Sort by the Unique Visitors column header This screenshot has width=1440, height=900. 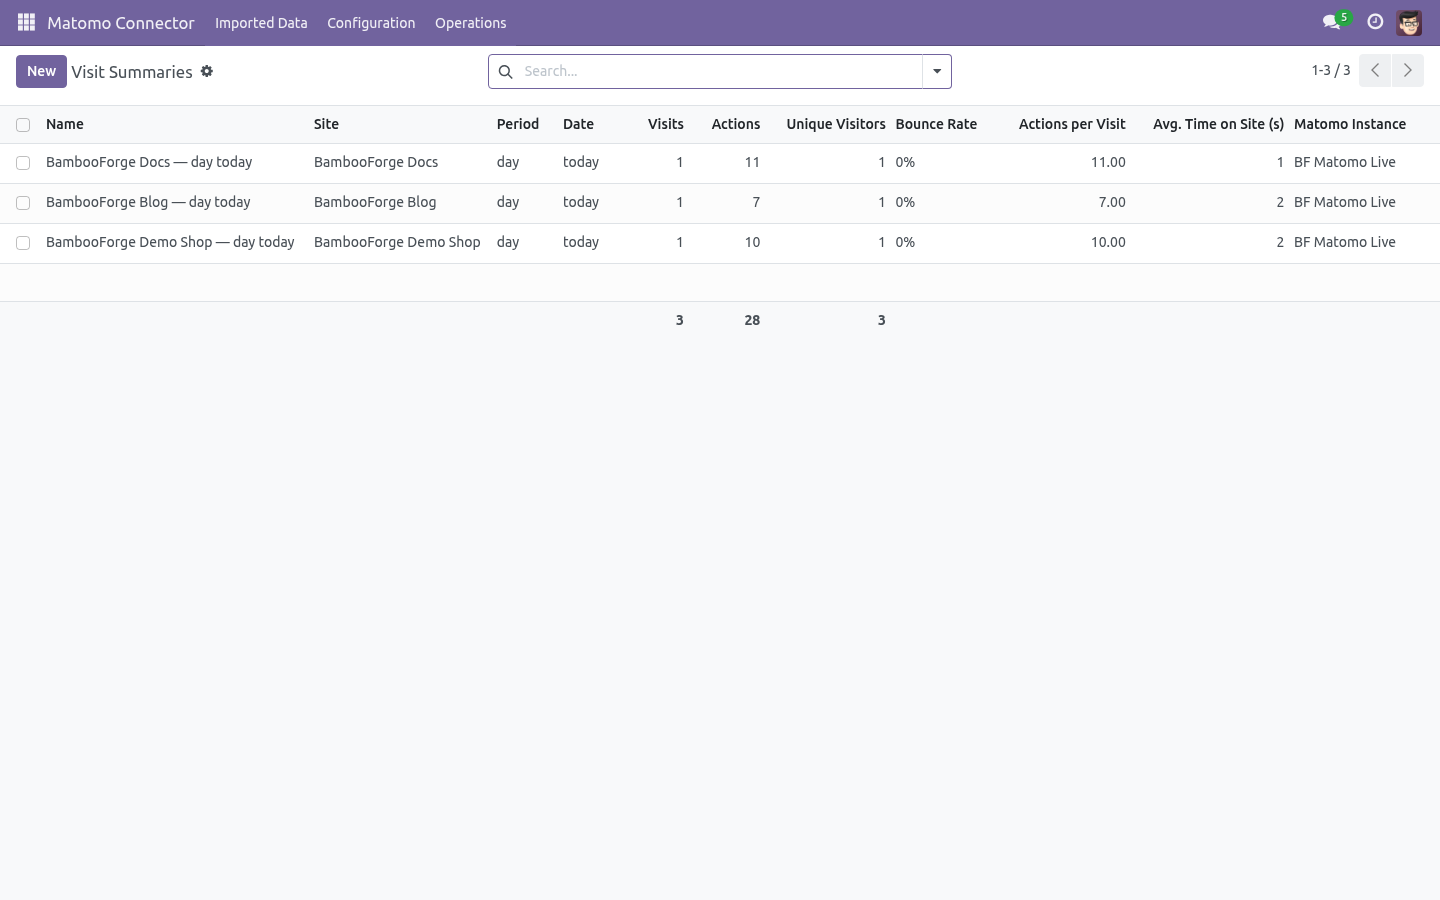coord(836,124)
